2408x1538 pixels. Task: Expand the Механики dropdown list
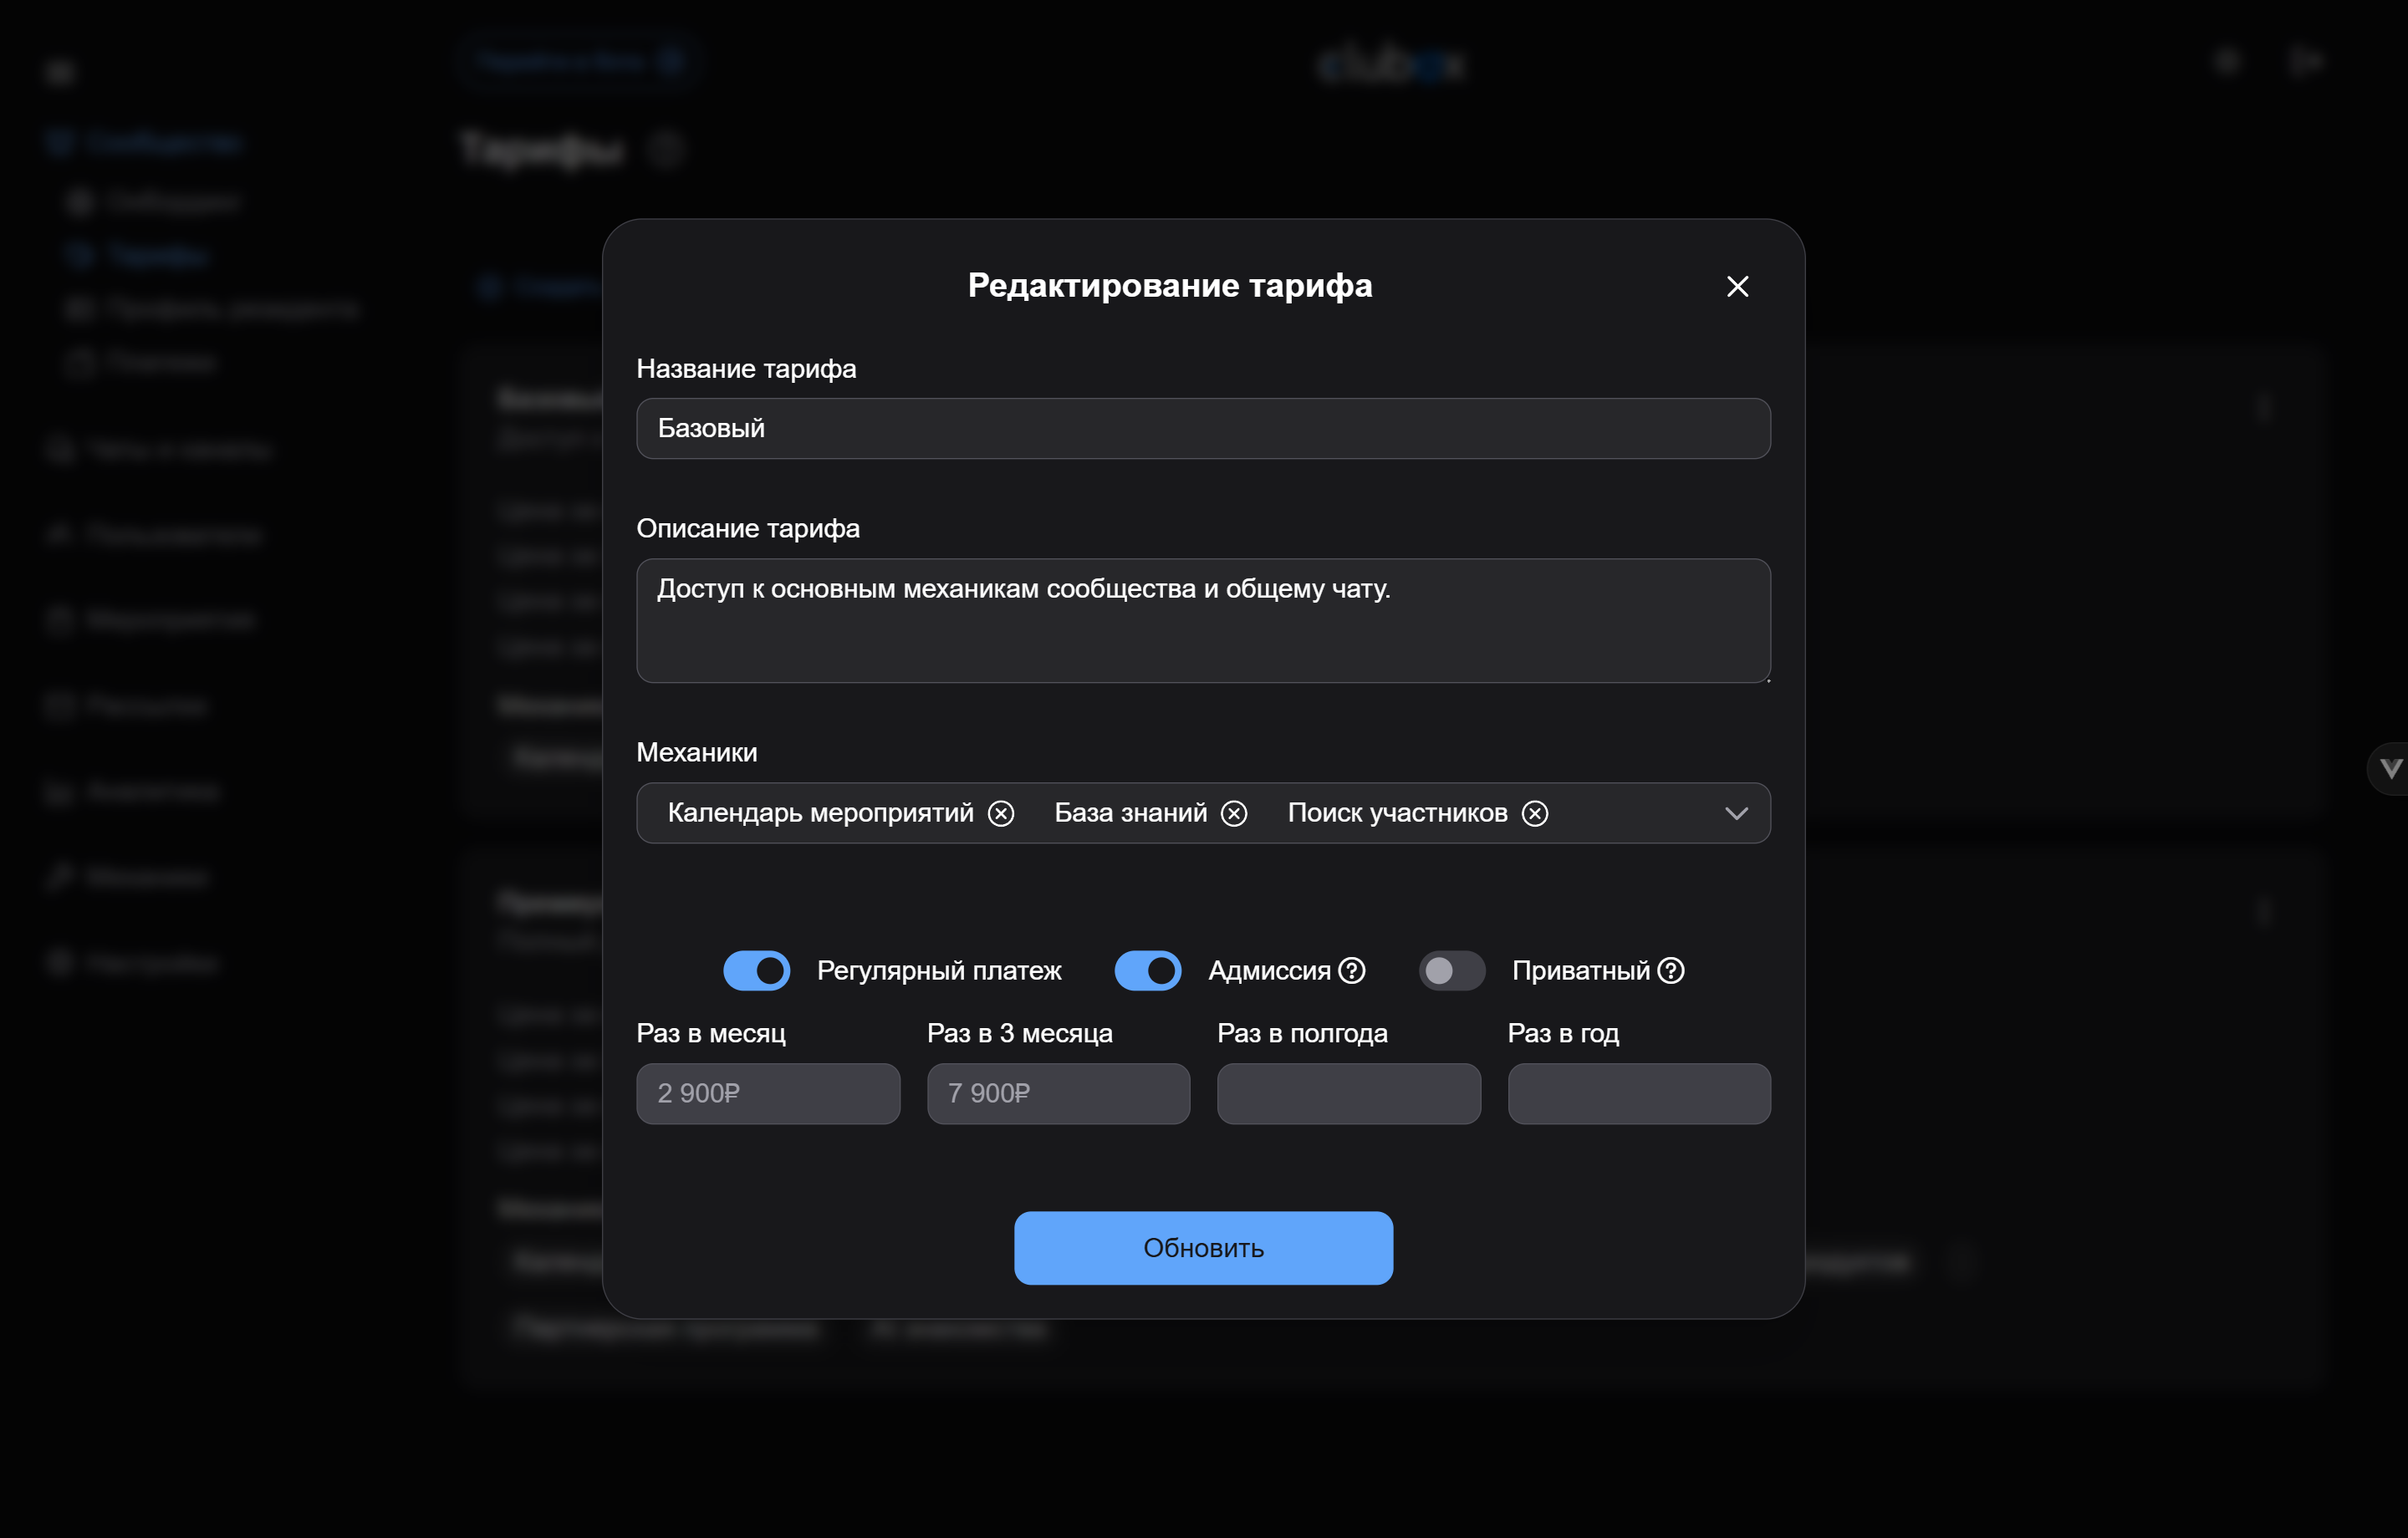tap(1736, 813)
